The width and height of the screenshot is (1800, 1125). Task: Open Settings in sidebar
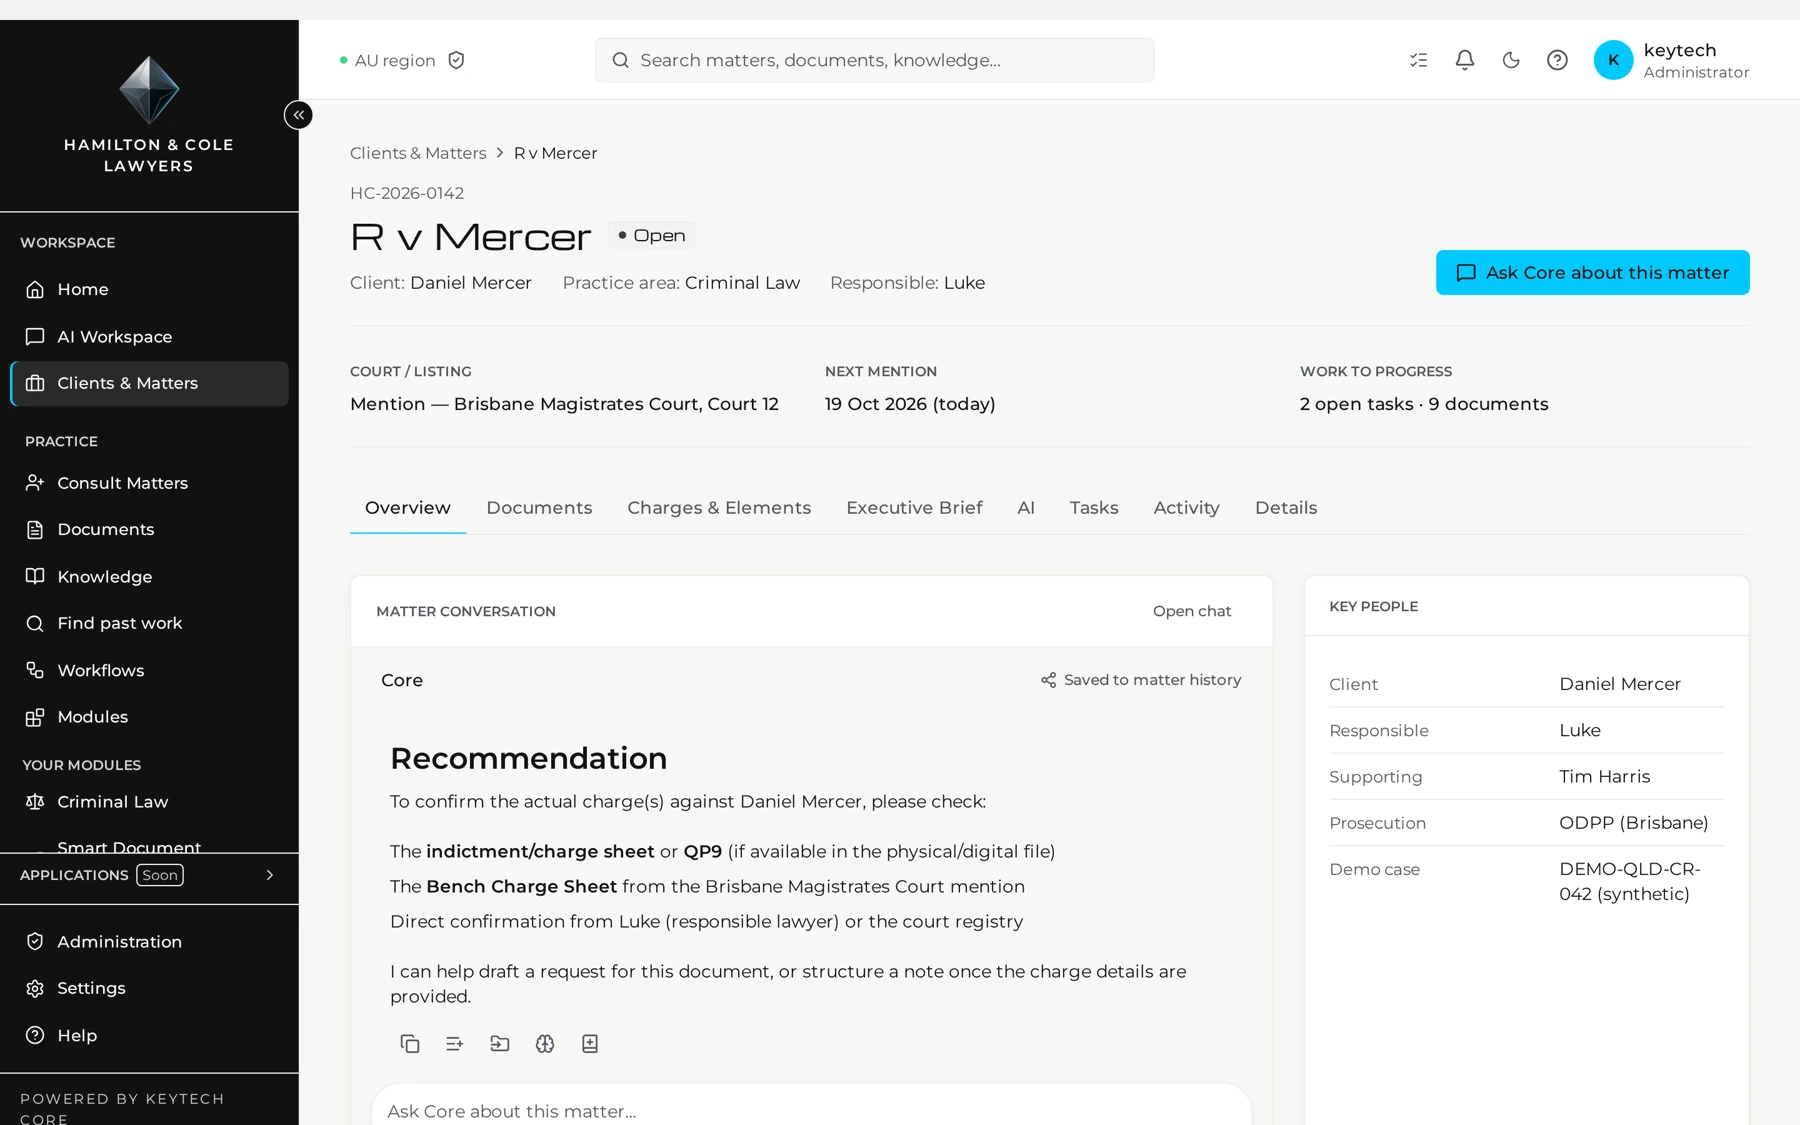coord(149,988)
